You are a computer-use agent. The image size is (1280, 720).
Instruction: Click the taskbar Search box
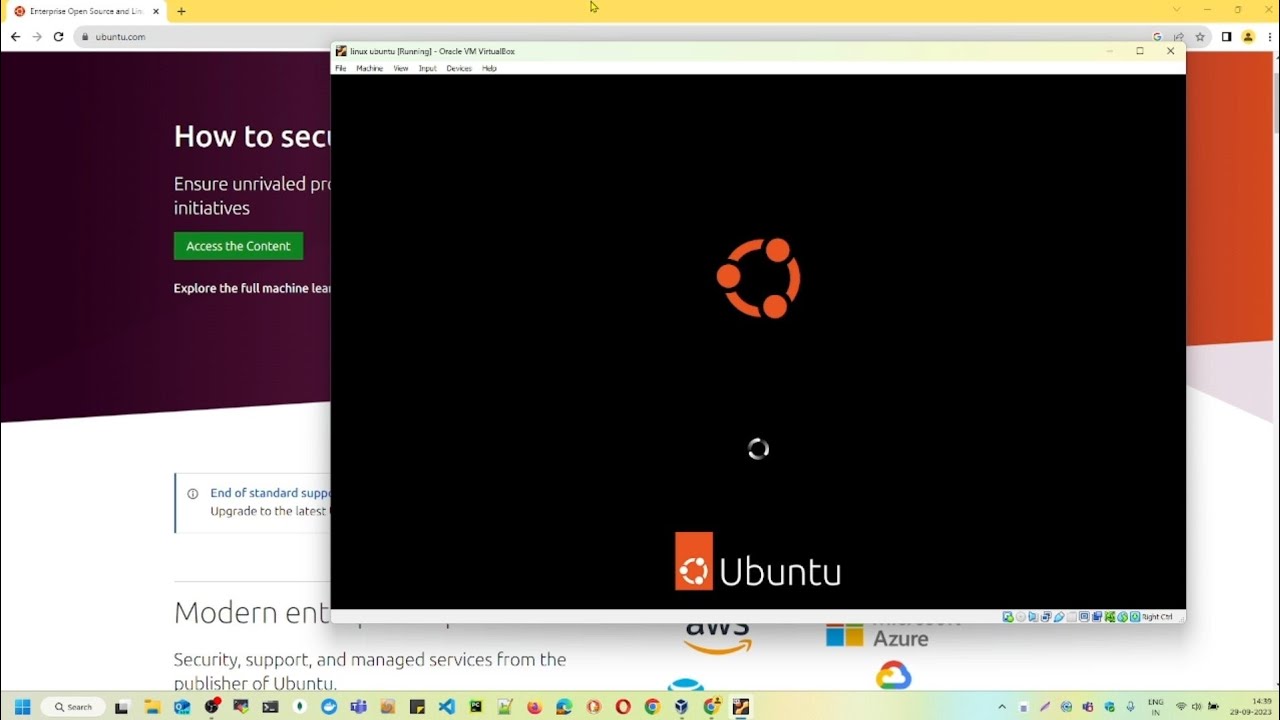click(x=74, y=707)
